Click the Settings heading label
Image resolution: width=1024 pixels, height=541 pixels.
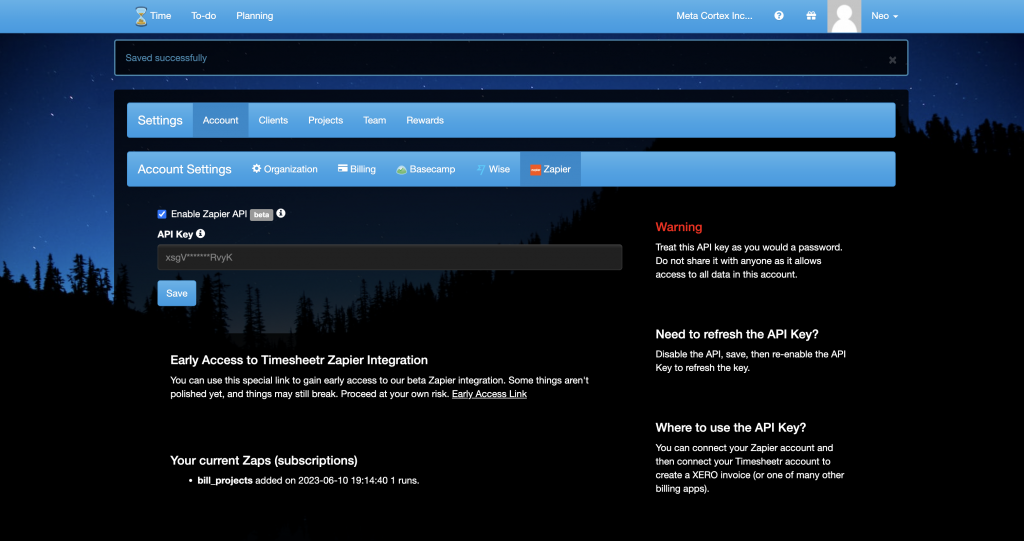tap(160, 120)
